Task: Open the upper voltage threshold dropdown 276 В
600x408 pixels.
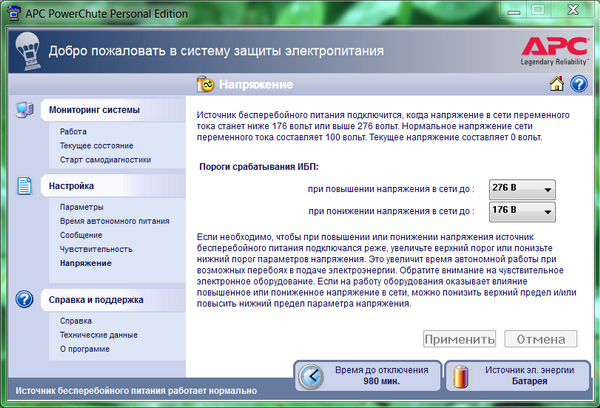Action: (x=522, y=189)
